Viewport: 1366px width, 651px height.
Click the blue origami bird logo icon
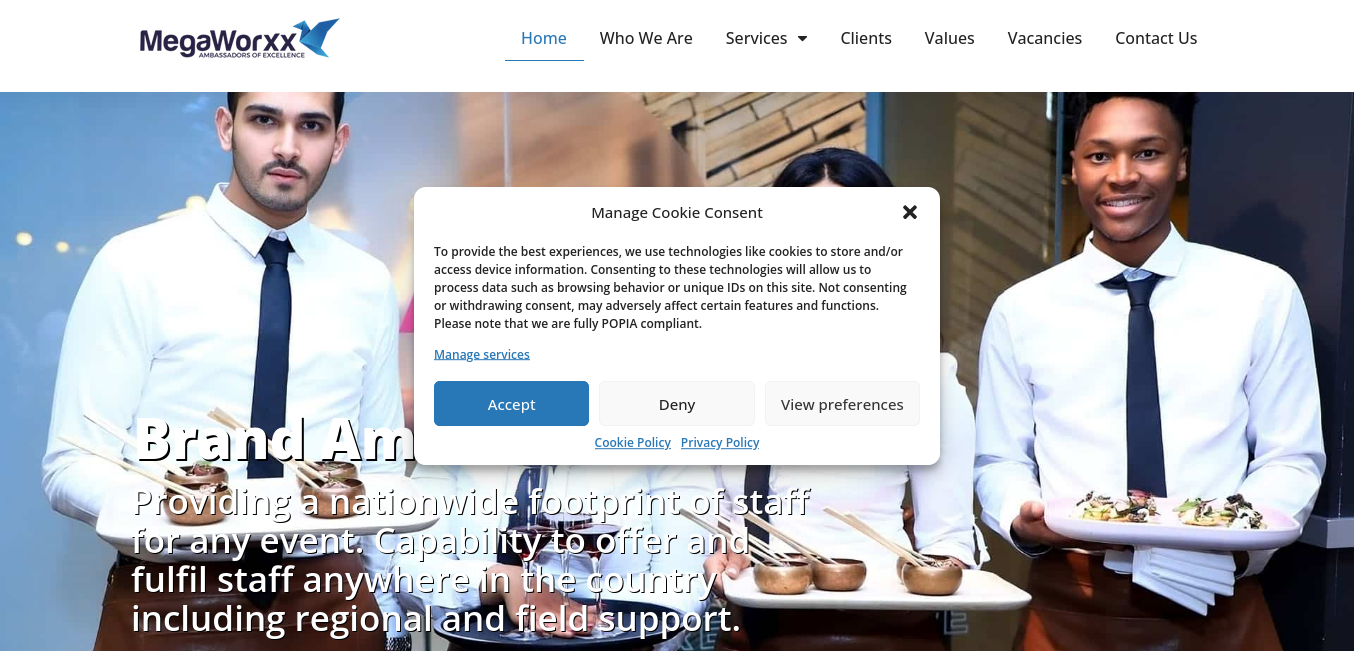[318, 36]
